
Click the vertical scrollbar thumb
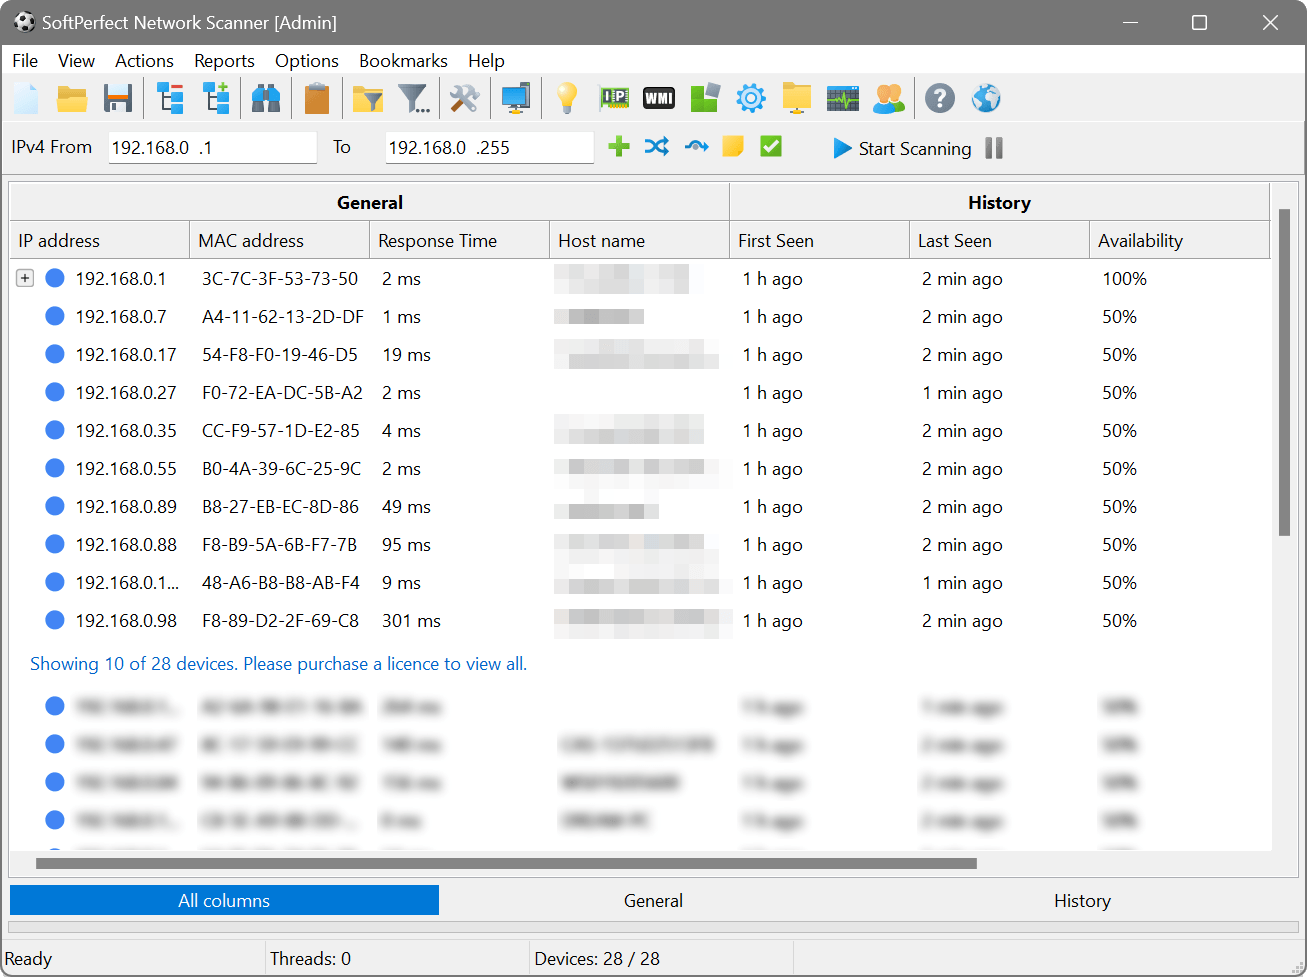tap(1284, 372)
